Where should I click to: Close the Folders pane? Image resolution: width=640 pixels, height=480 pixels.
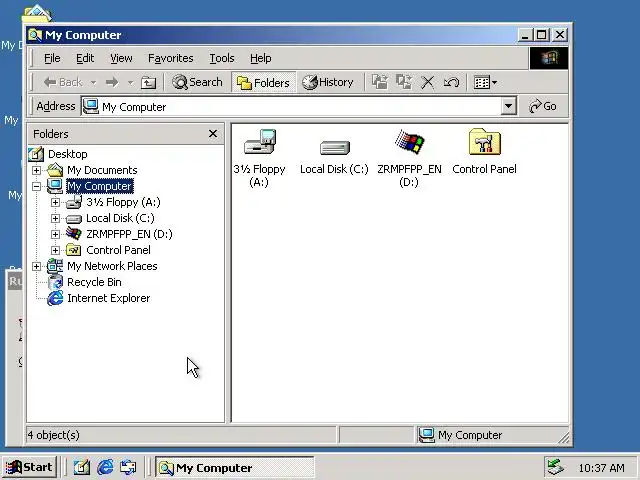pyautogui.click(x=213, y=133)
